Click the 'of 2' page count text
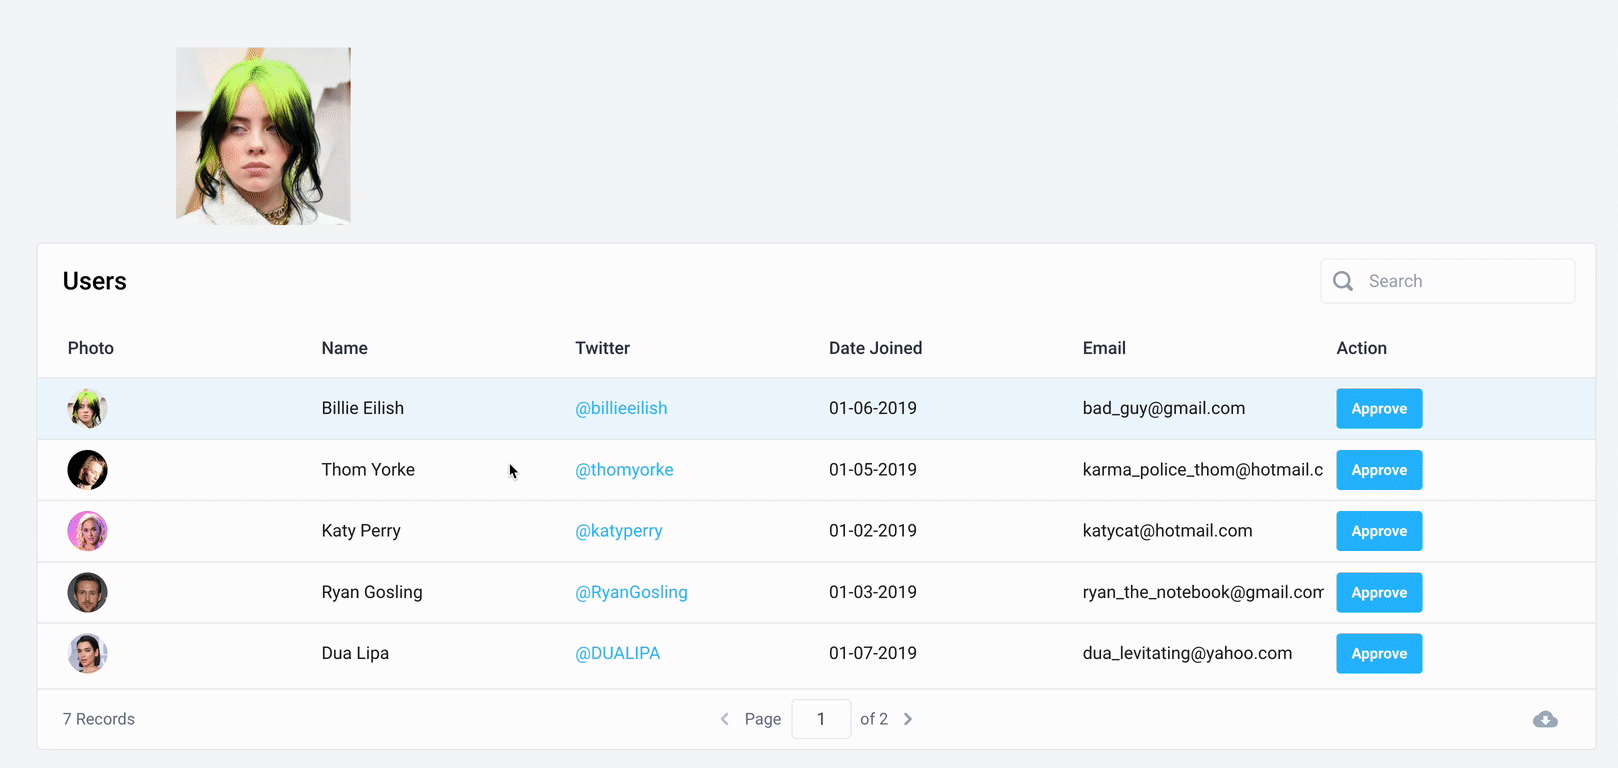1618x768 pixels. click(874, 719)
